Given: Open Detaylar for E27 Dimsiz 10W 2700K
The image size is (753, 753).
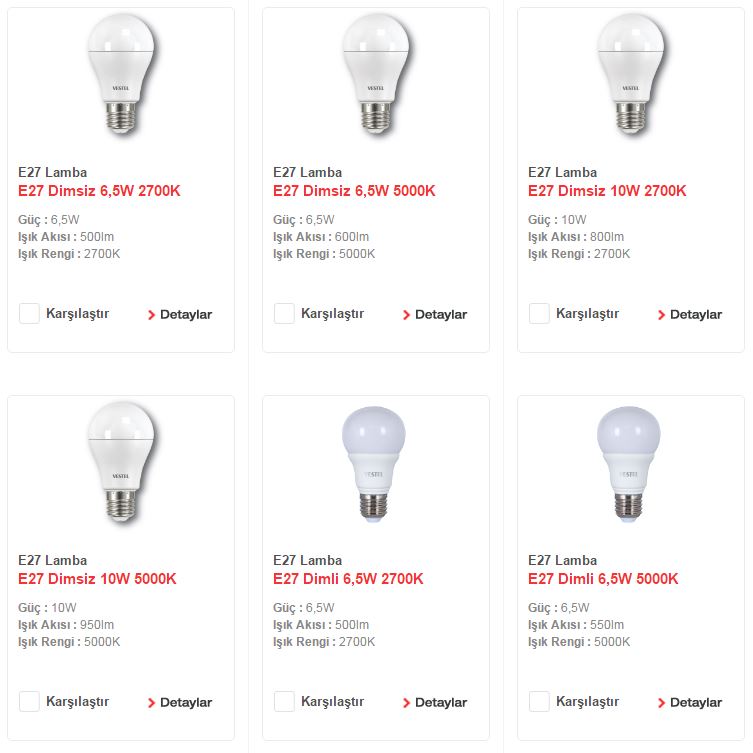Looking at the screenshot, I should (691, 315).
